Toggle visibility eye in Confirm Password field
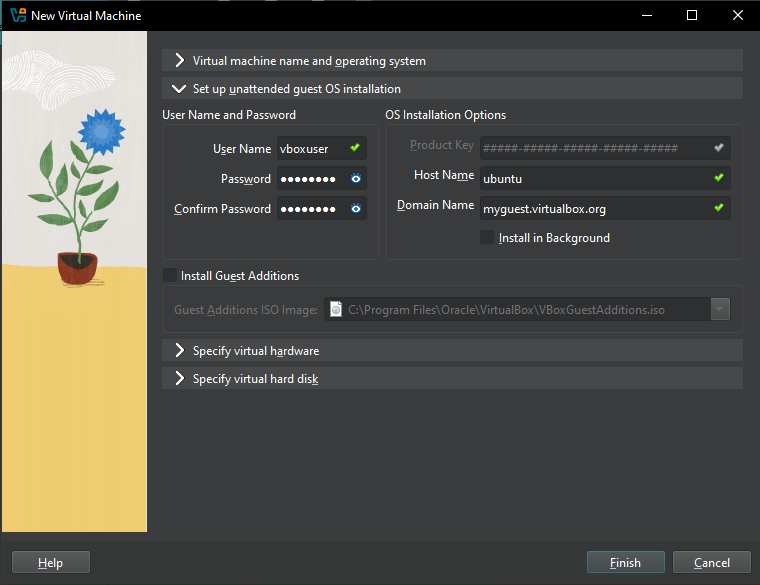Viewport: 760px width, 585px height. click(355, 209)
